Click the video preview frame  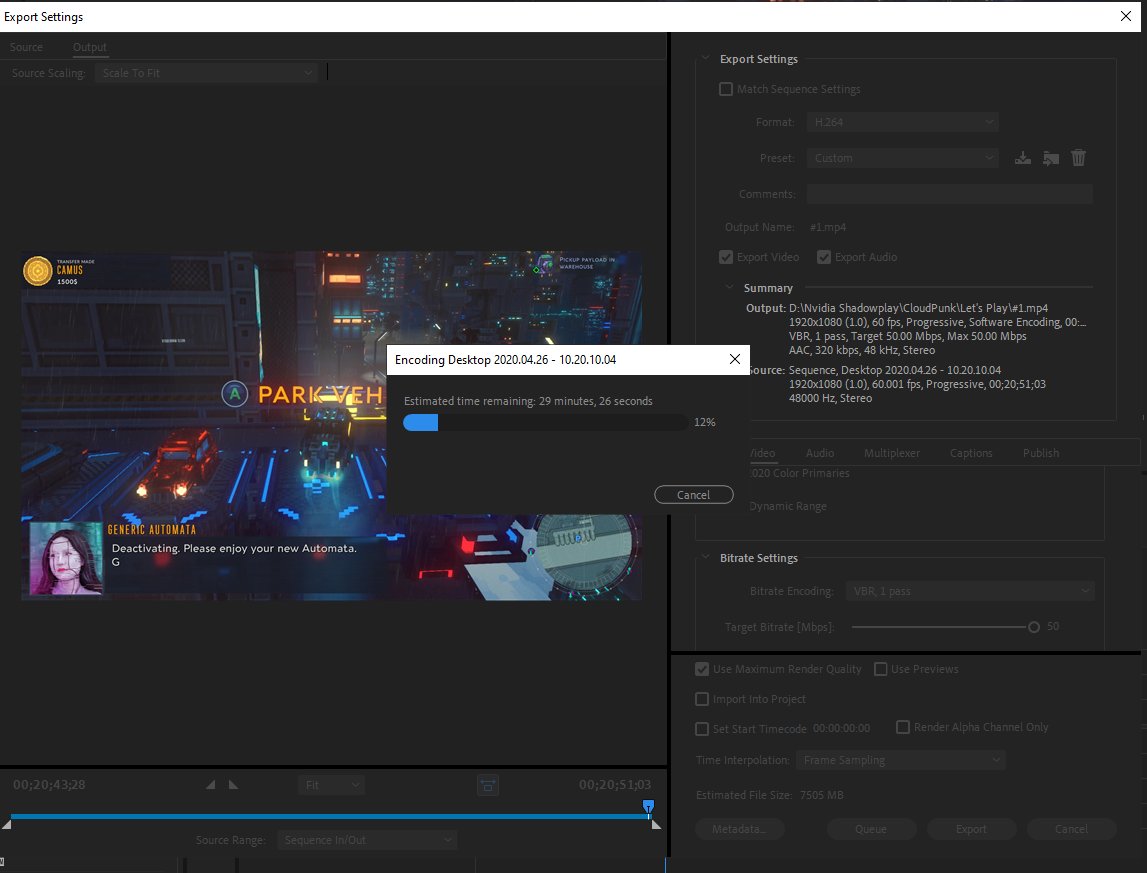331,426
